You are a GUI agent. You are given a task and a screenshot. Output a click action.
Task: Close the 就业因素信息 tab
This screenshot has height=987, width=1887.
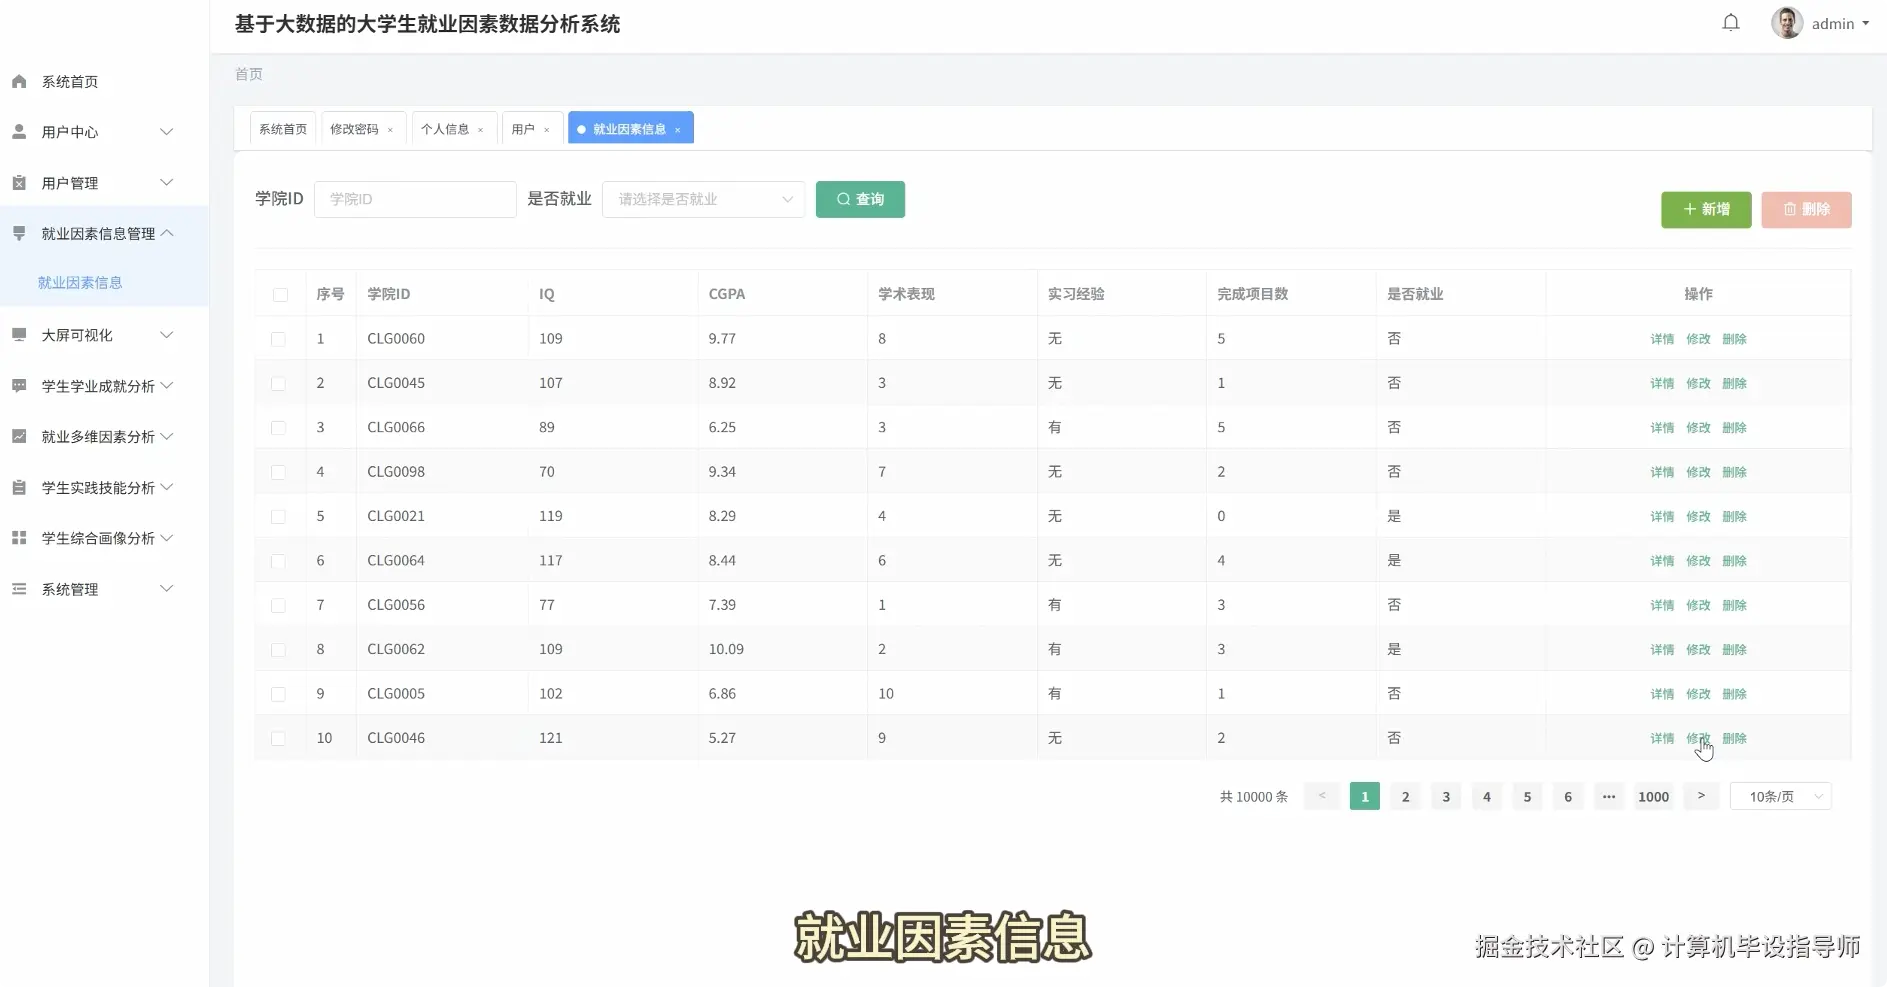click(677, 129)
